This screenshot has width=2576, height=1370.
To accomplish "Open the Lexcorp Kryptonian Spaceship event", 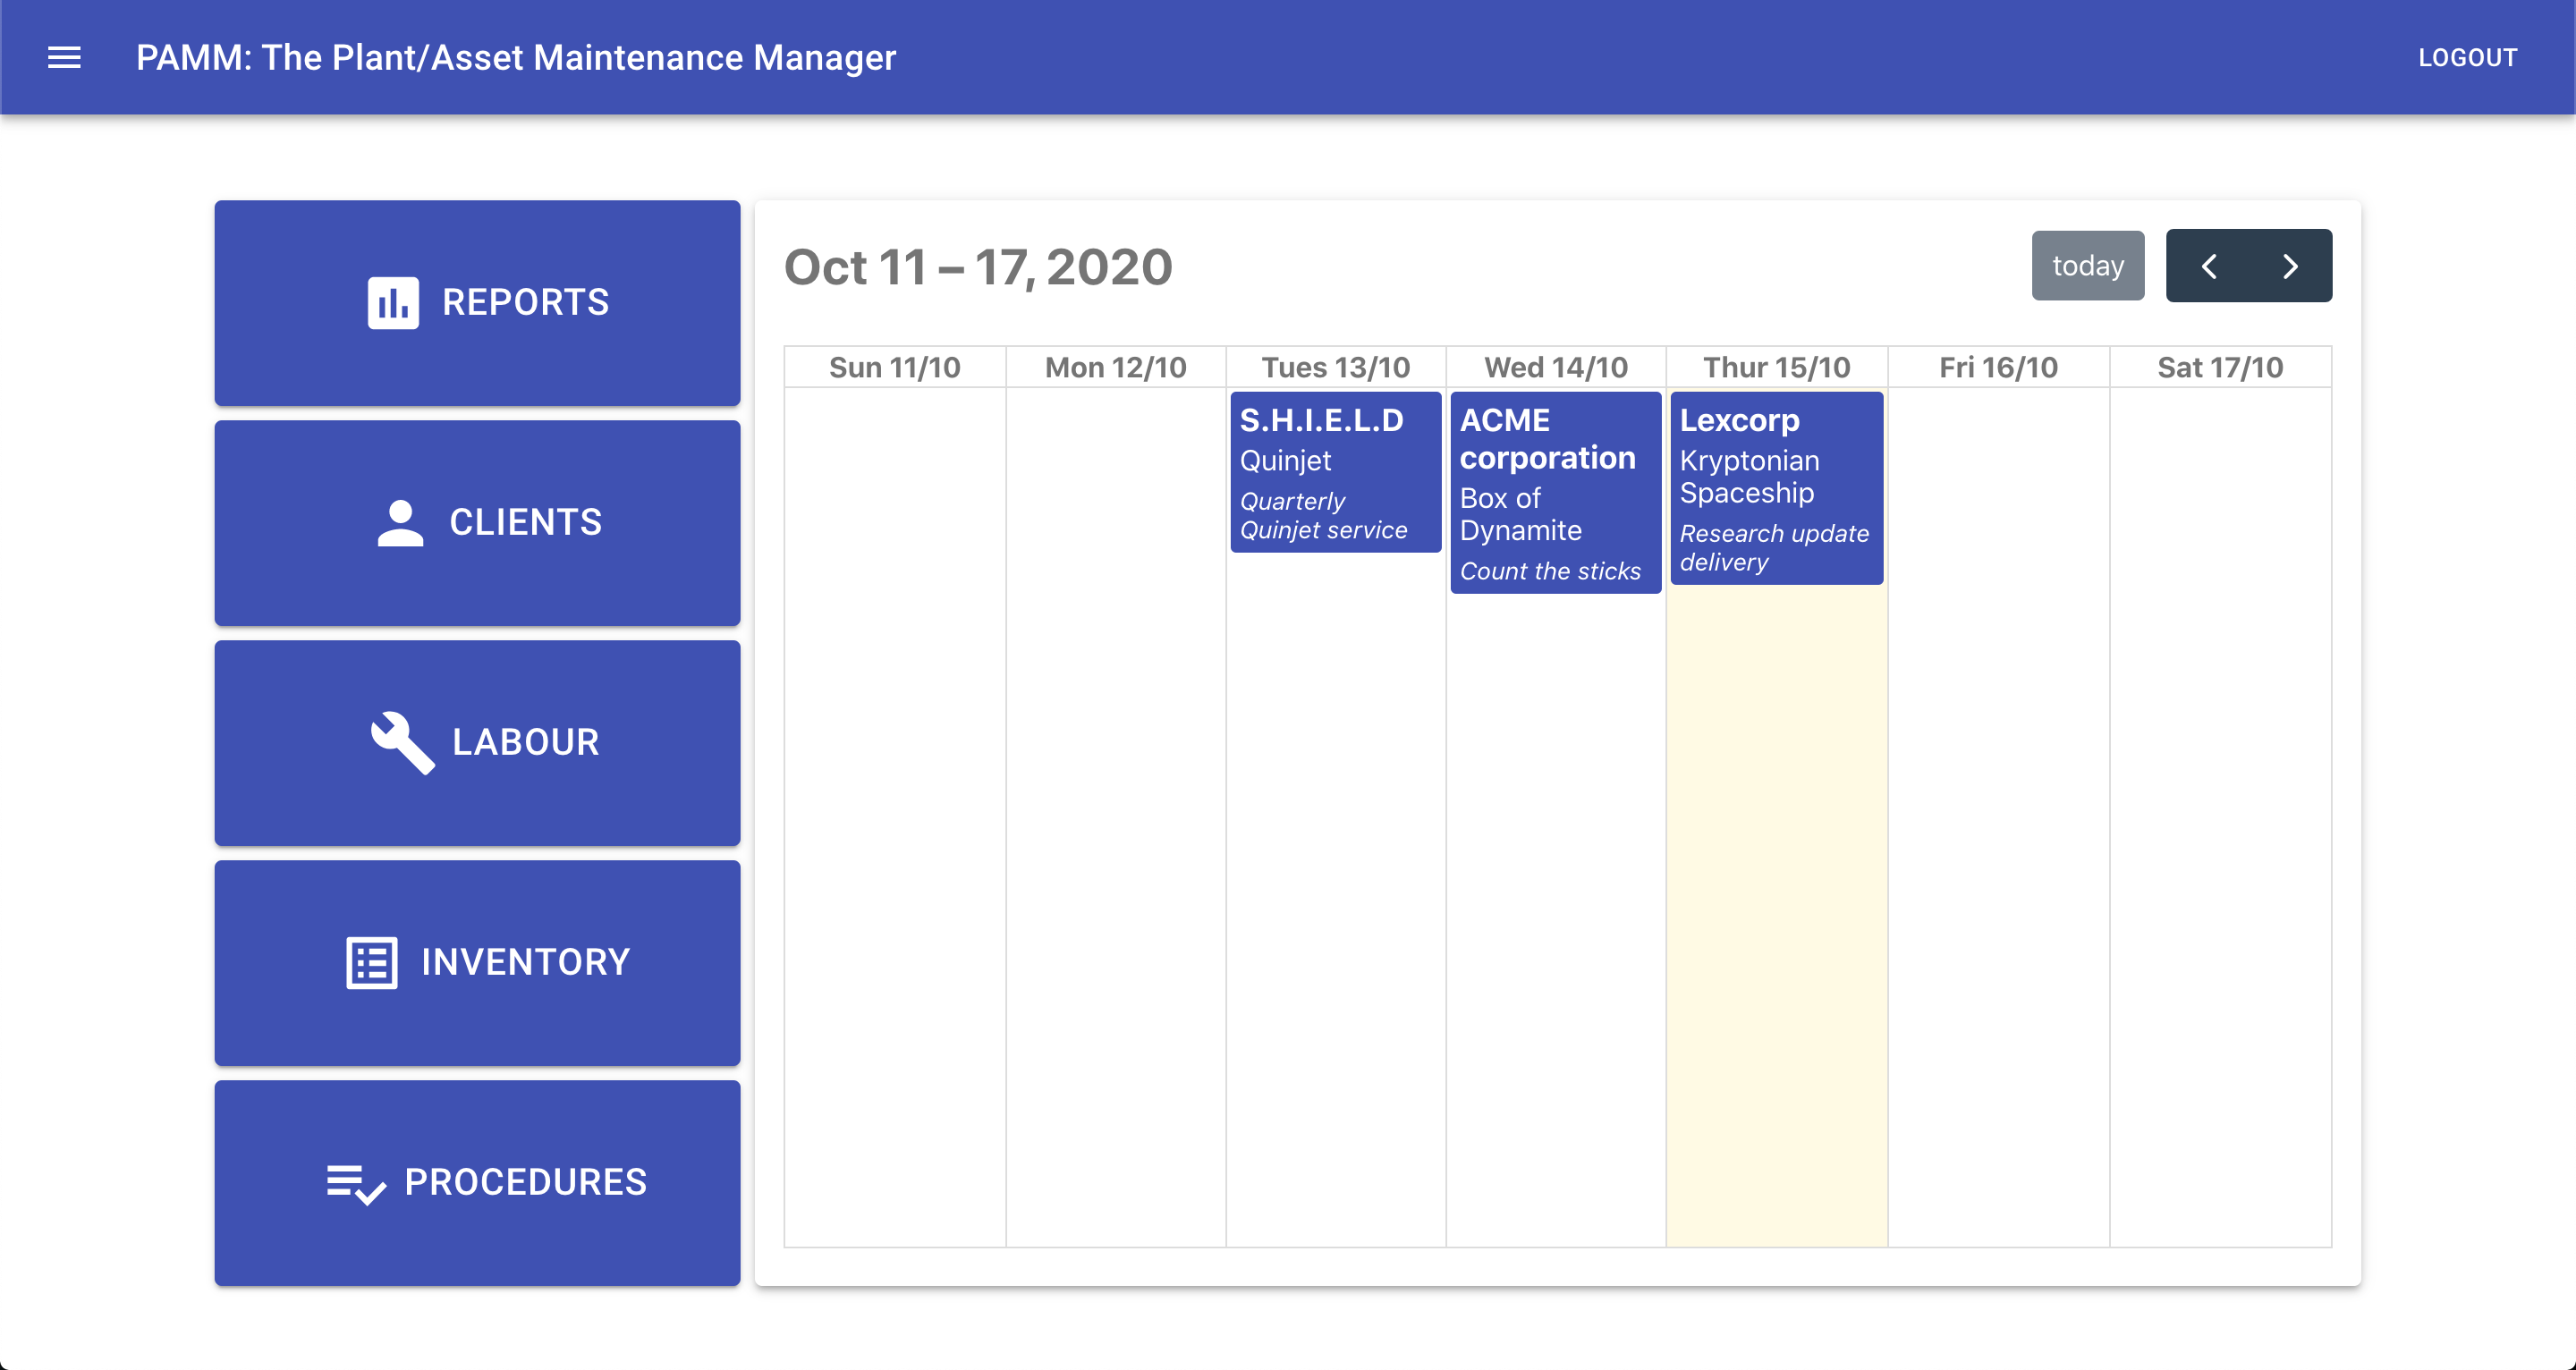I will point(1777,488).
